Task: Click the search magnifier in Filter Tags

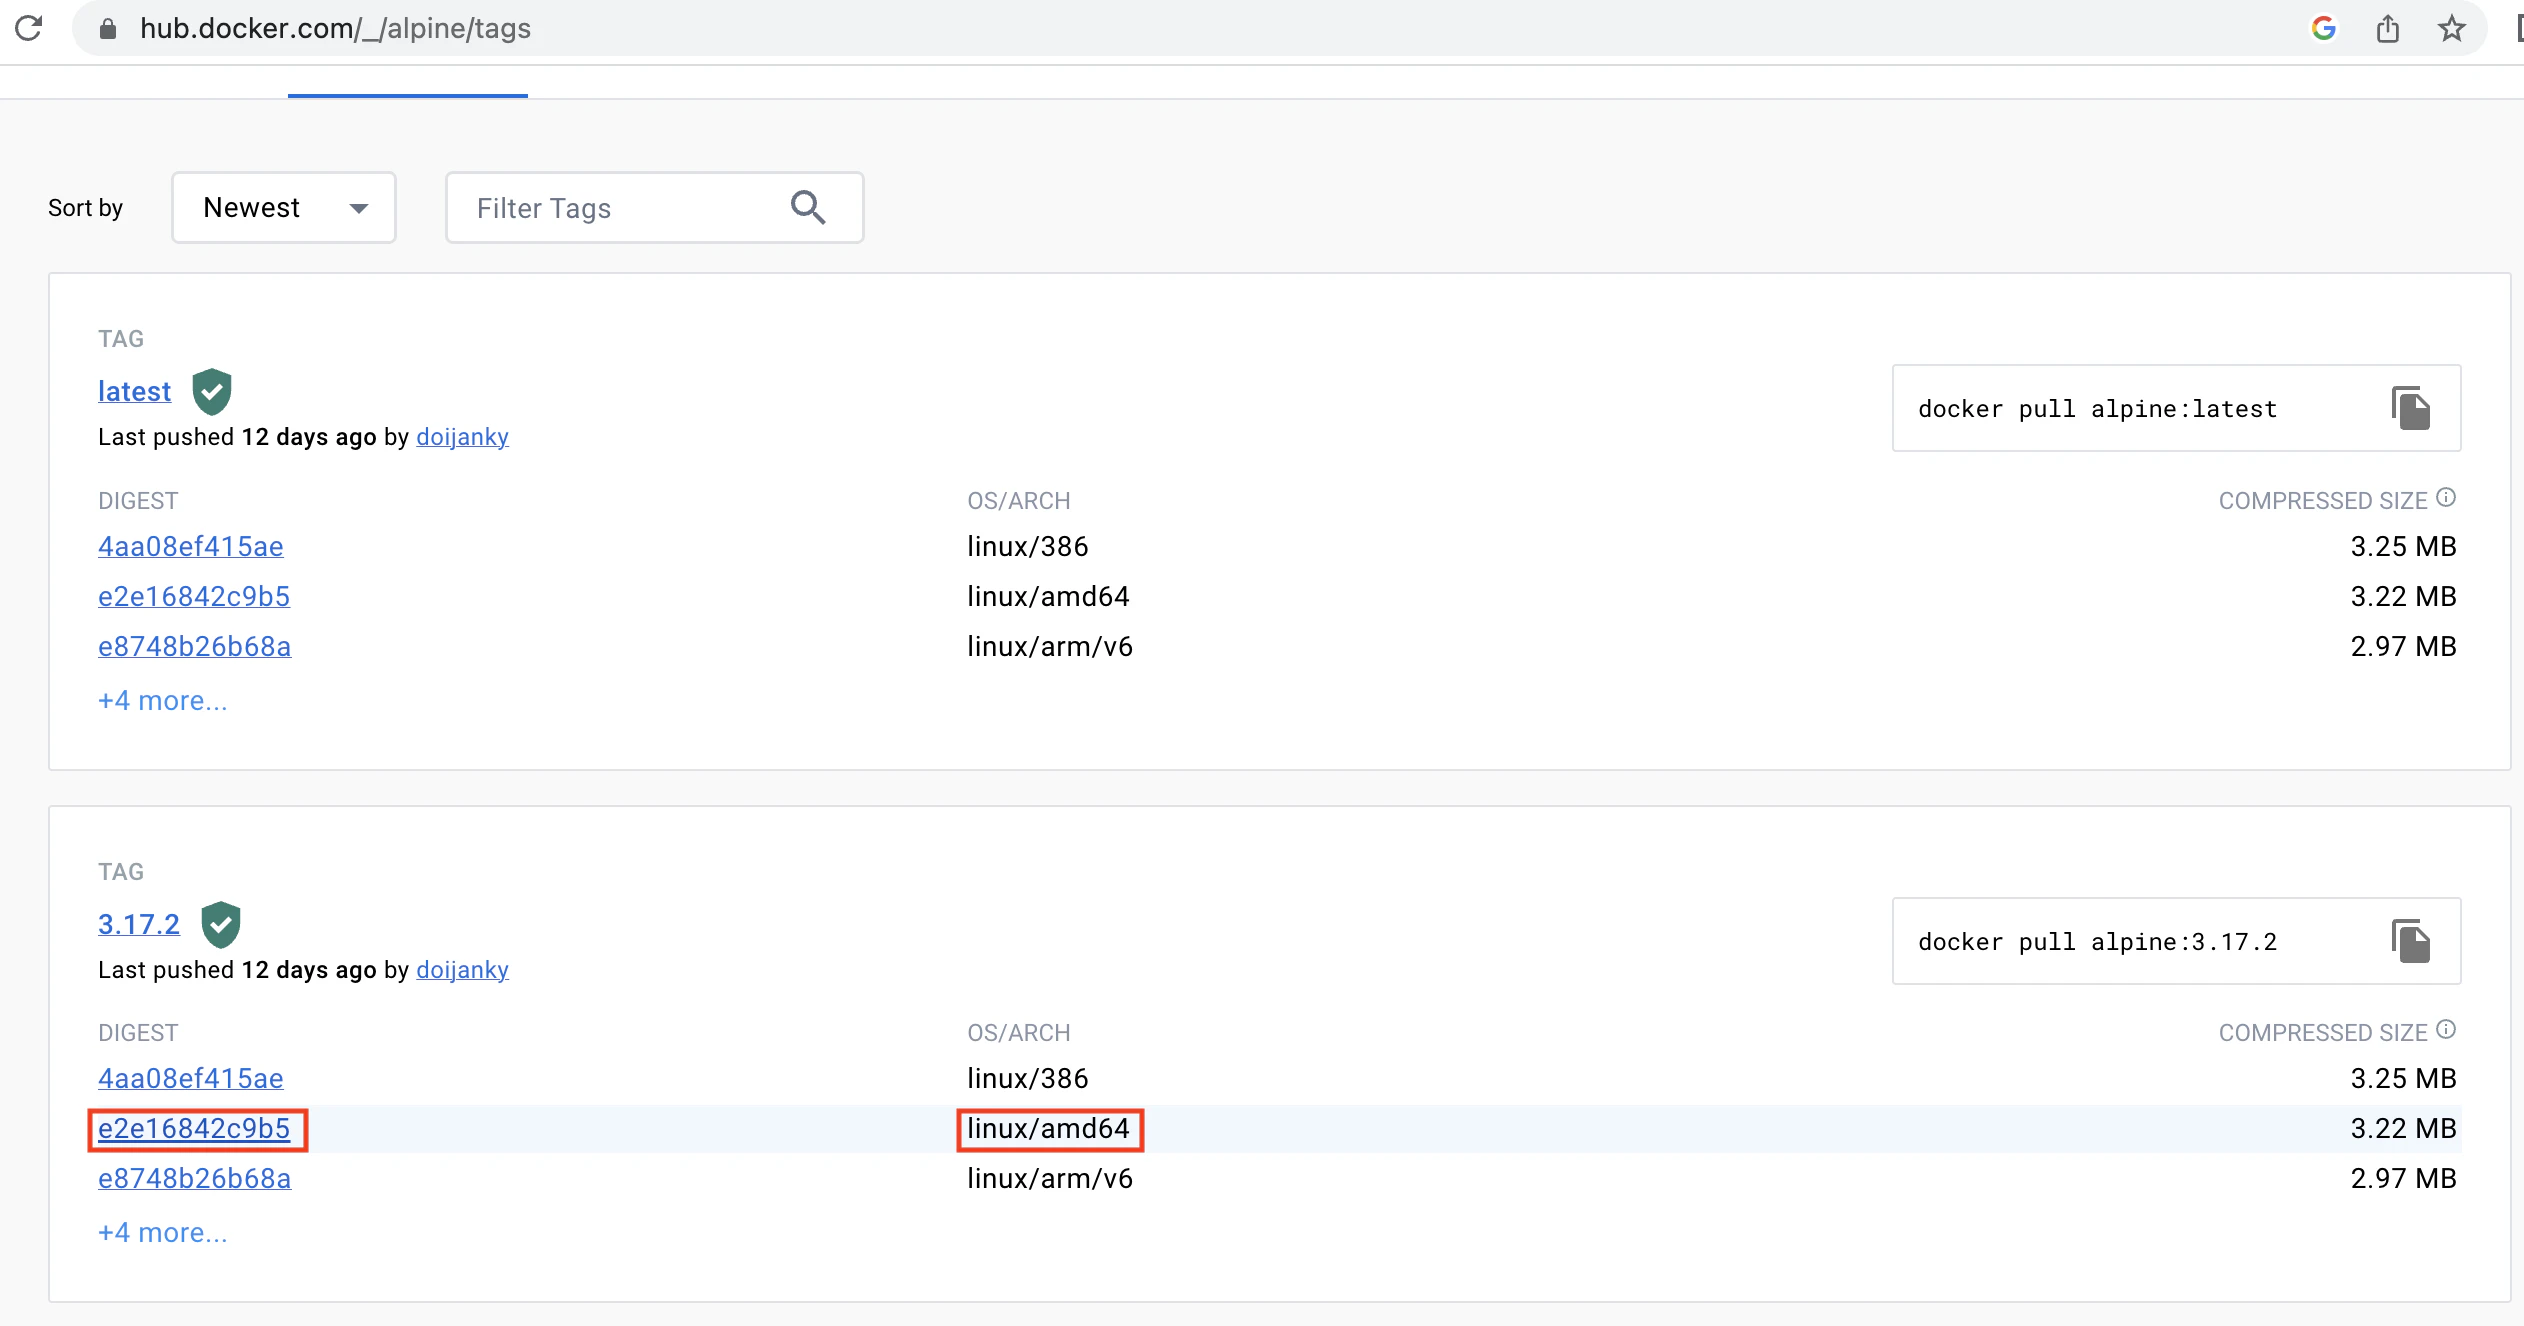Action: click(x=808, y=207)
